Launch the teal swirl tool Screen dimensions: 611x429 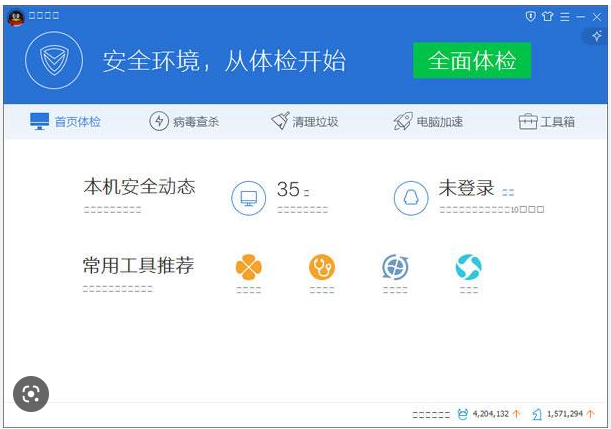click(x=468, y=267)
